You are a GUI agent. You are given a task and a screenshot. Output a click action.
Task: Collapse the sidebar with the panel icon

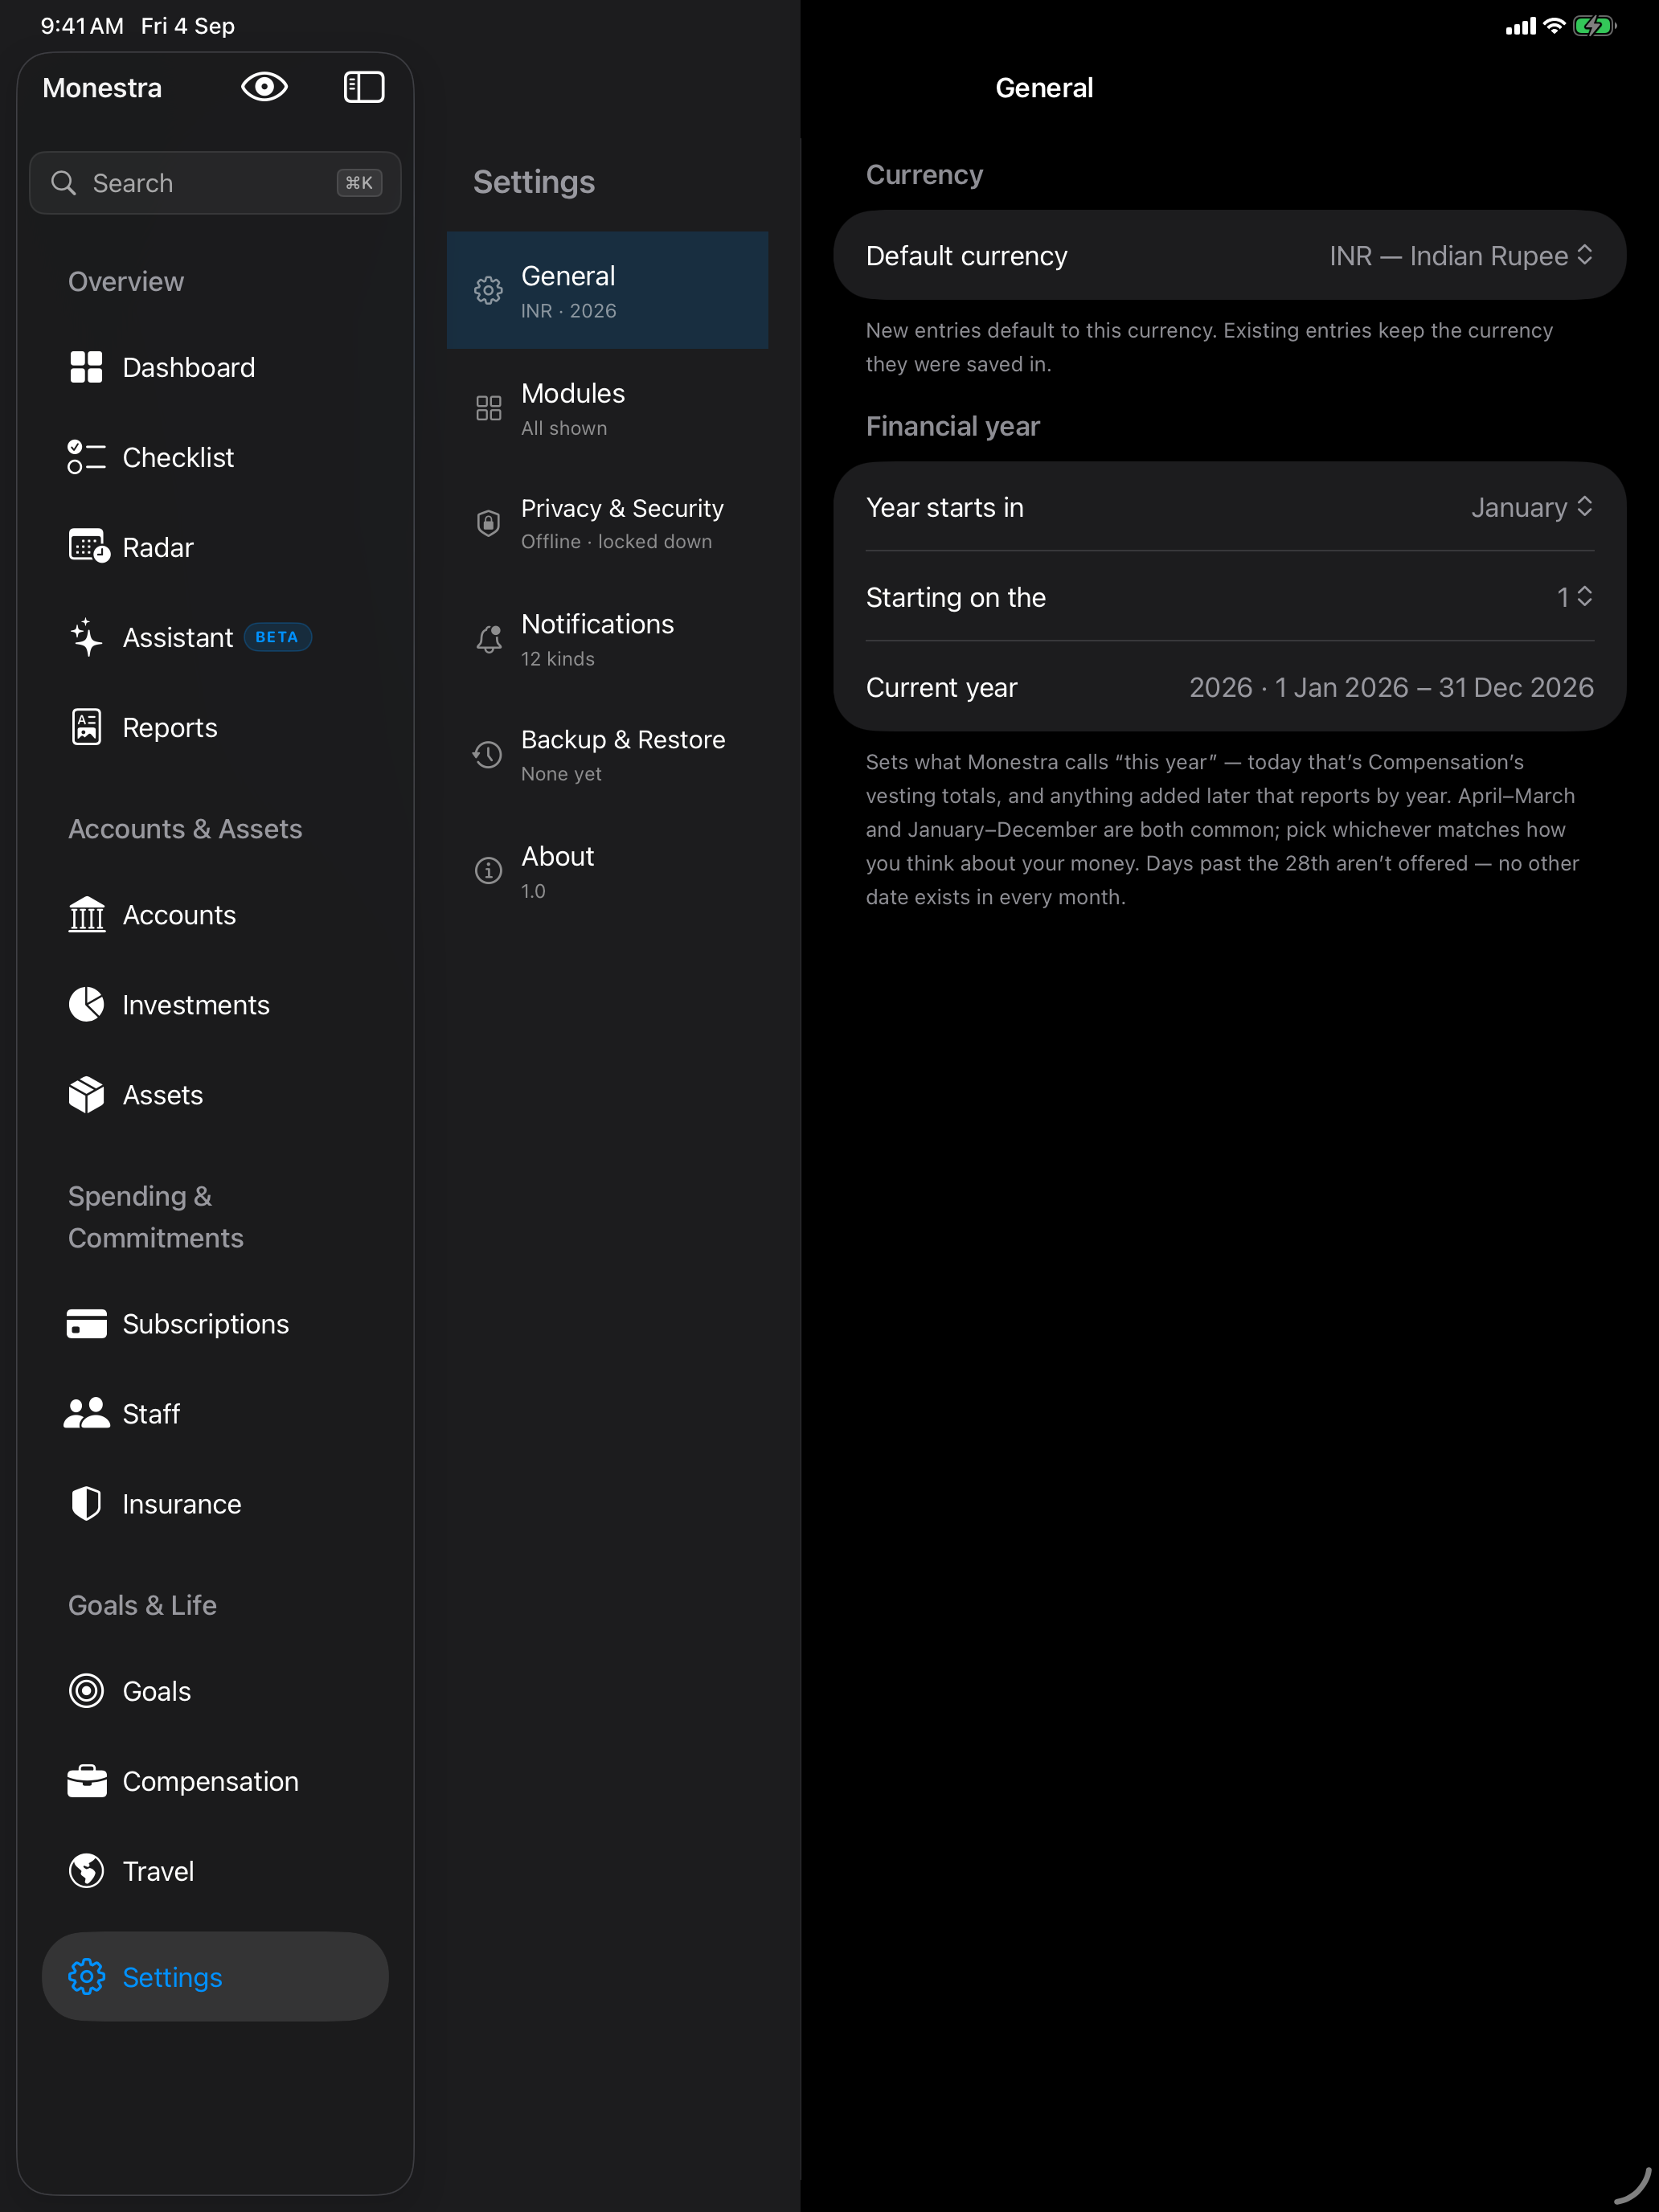pos(364,87)
